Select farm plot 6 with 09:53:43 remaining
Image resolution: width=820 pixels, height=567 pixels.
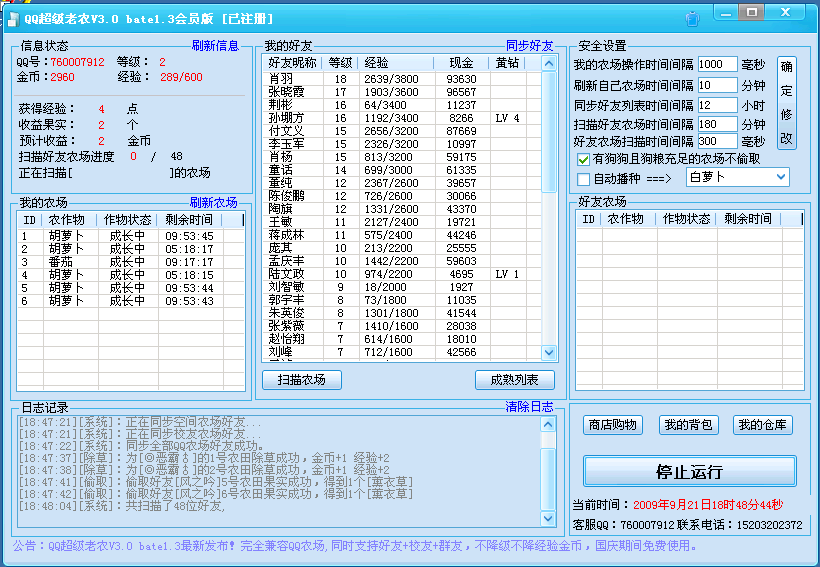(x=131, y=301)
